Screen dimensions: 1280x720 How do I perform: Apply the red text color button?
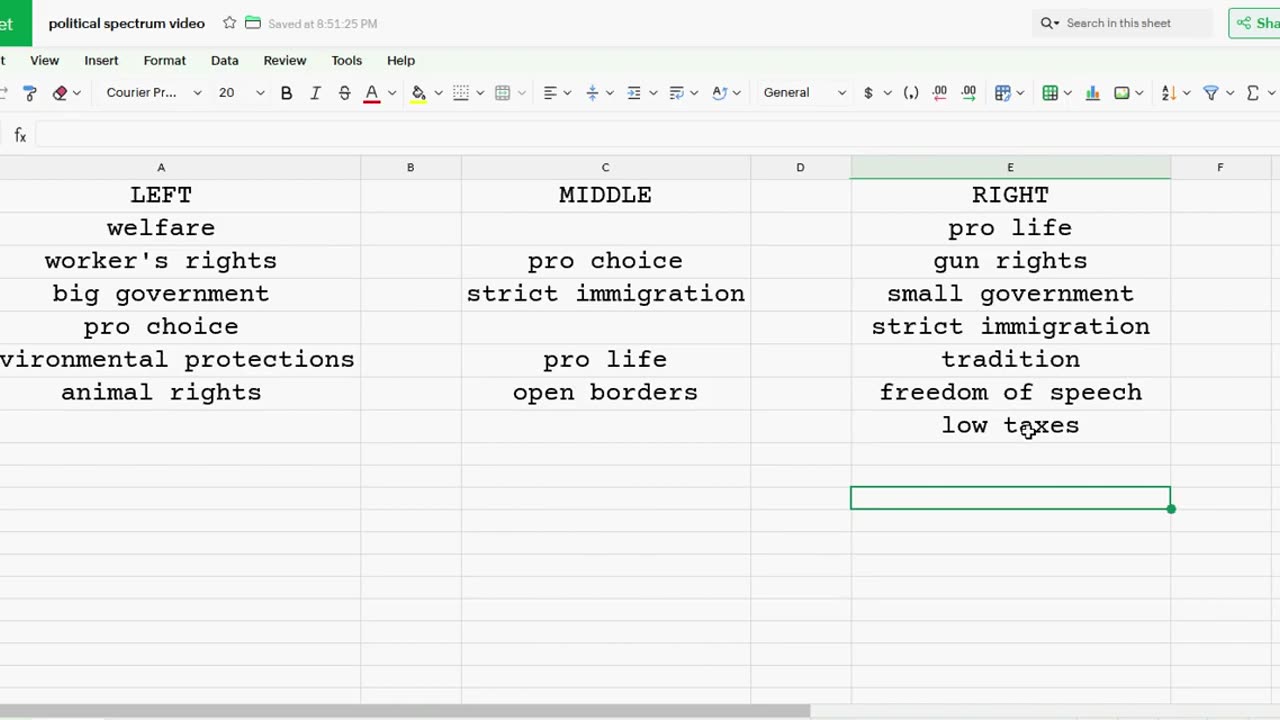tap(372, 93)
